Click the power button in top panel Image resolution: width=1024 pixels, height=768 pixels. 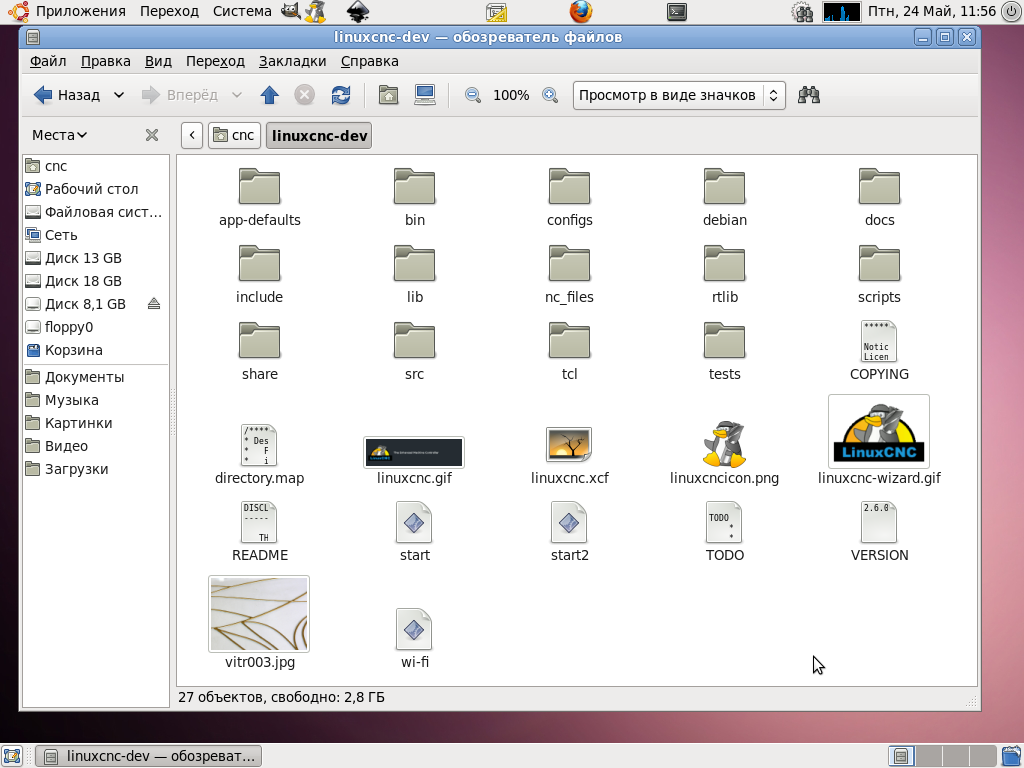point(1010,11)
